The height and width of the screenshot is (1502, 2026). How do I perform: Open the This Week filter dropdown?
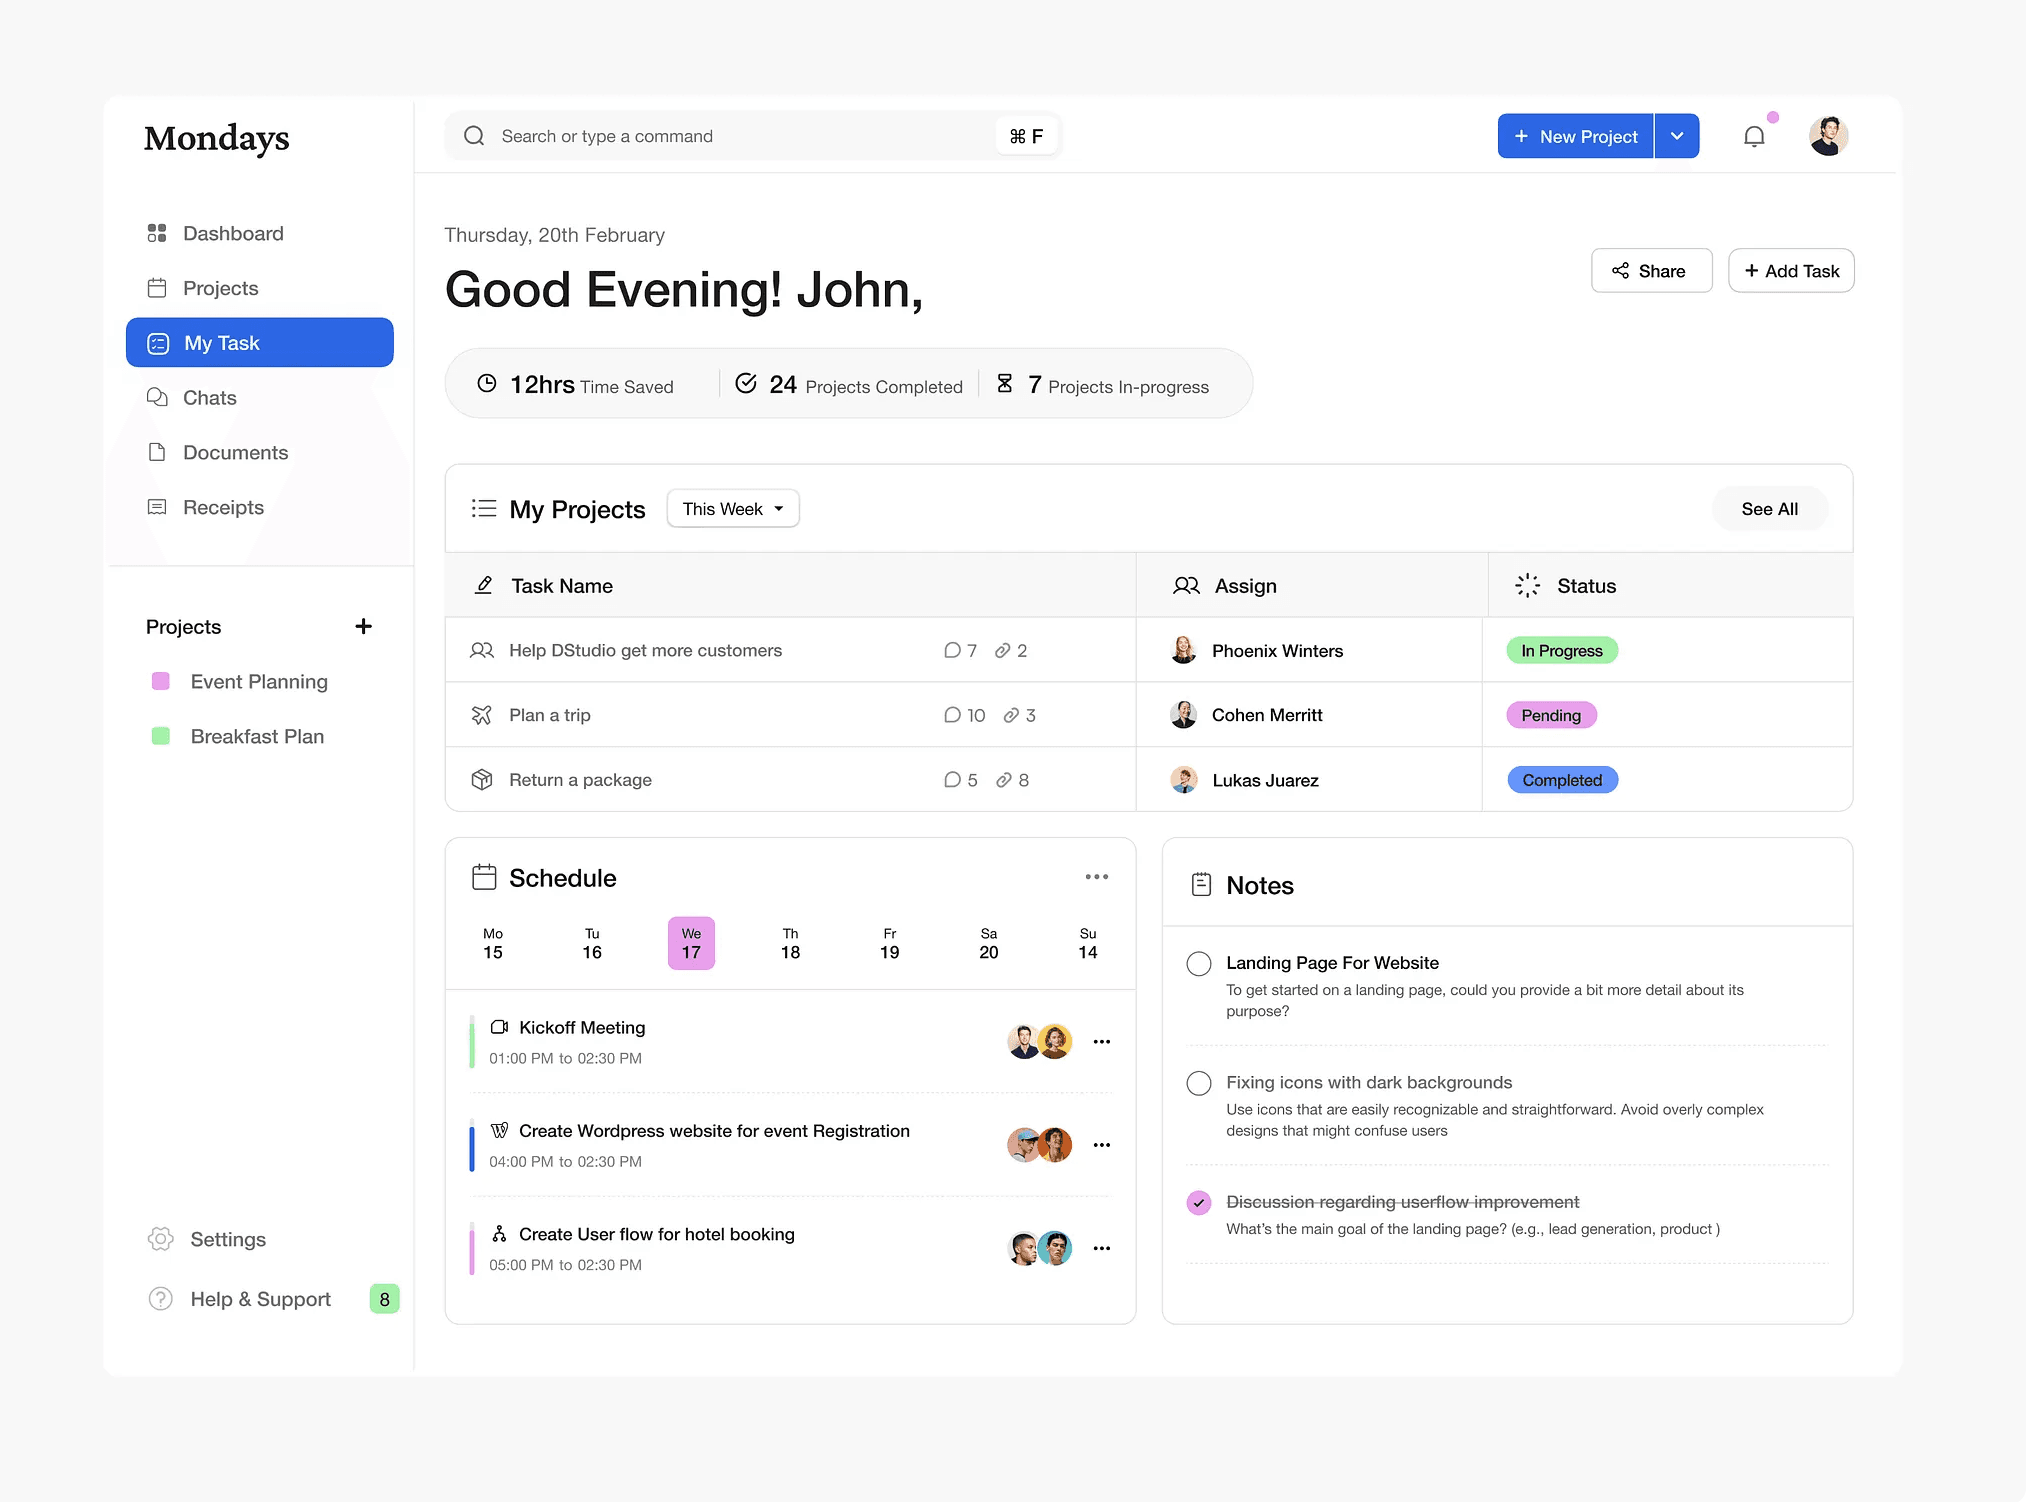[732, 508]
